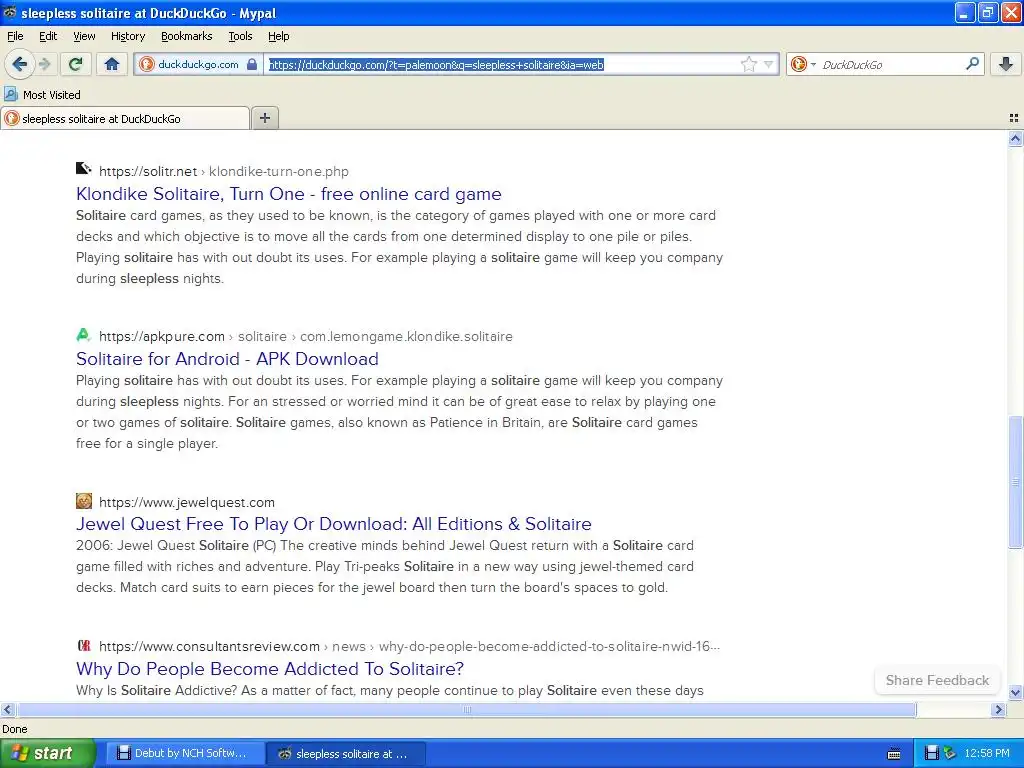Click the solitr.net result URL

point(224,172)
